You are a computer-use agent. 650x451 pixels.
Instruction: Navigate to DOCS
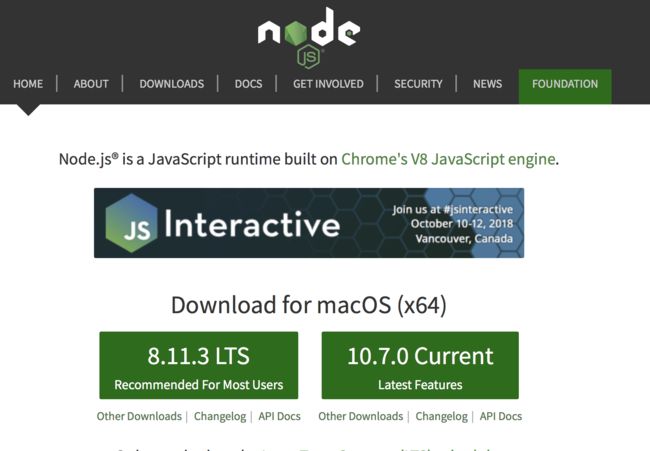pos(248,84)
